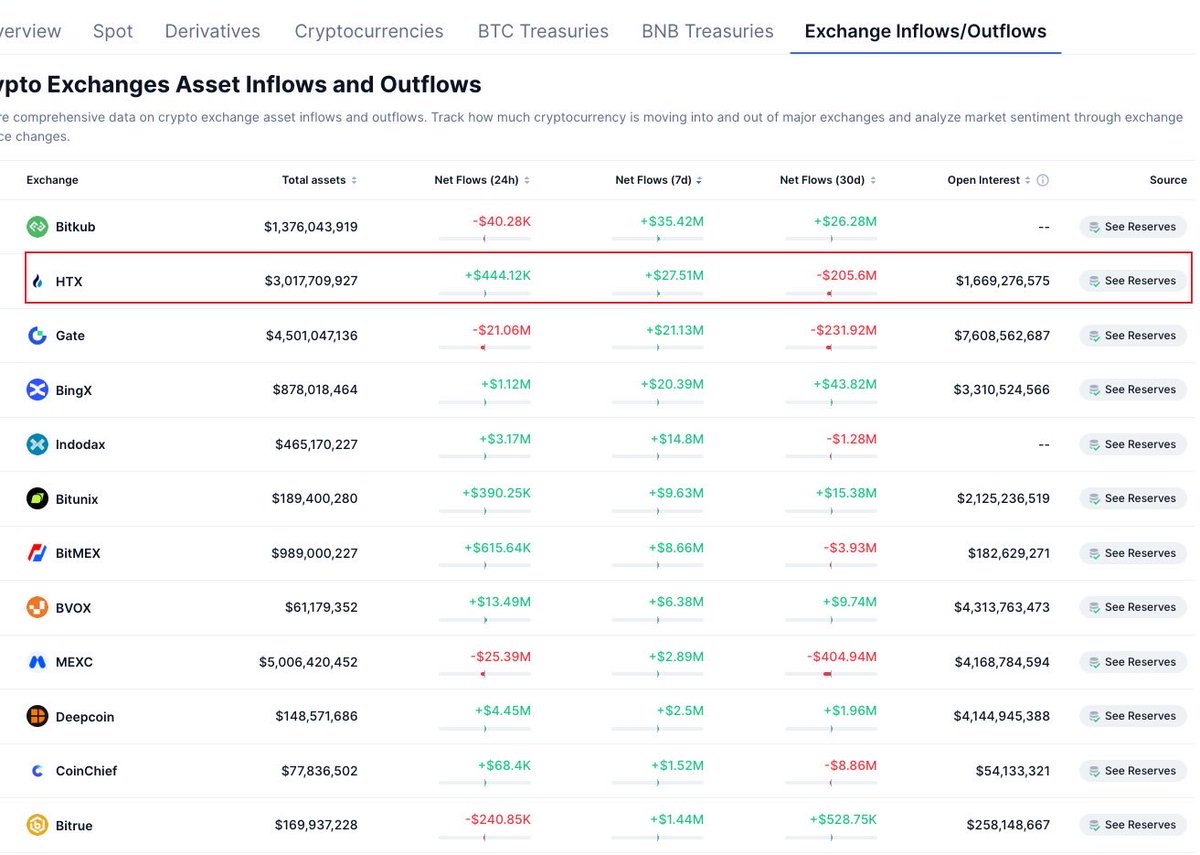Click the HTX exchange name
Viewport: 1200px width, 855px height.
coord(69,282)
